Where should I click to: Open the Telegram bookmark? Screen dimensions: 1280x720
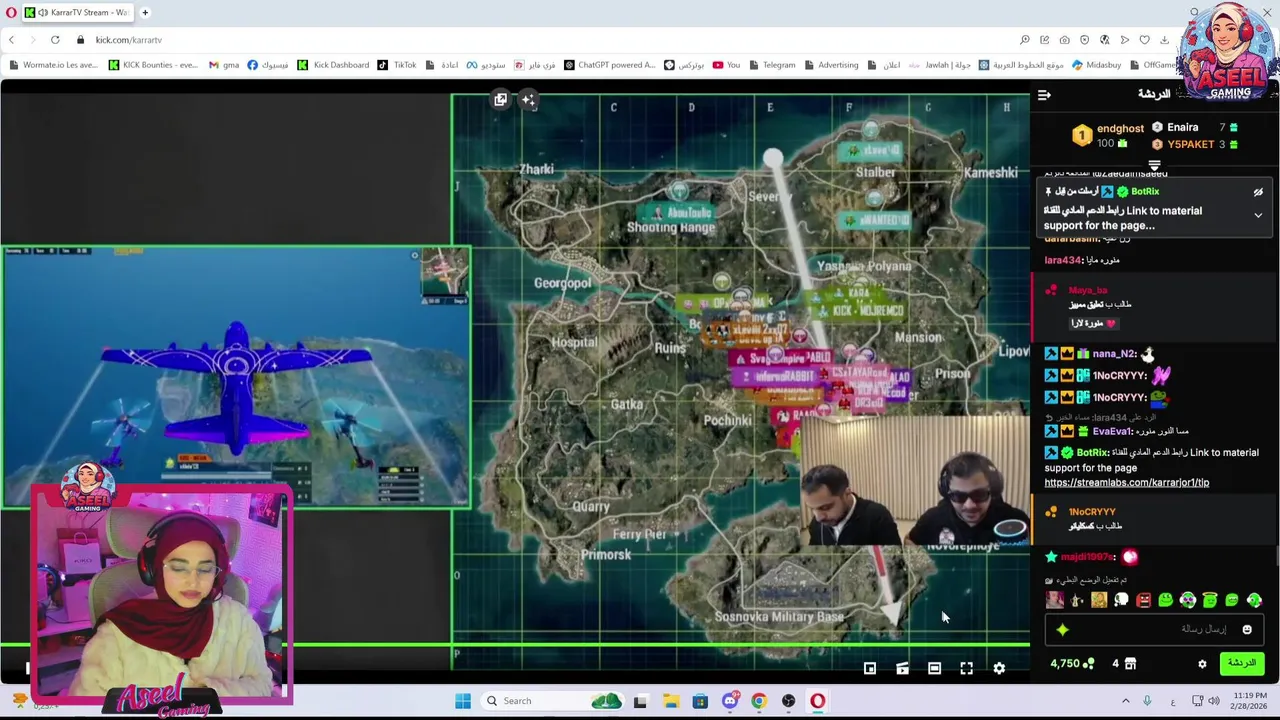coord(771,65)
